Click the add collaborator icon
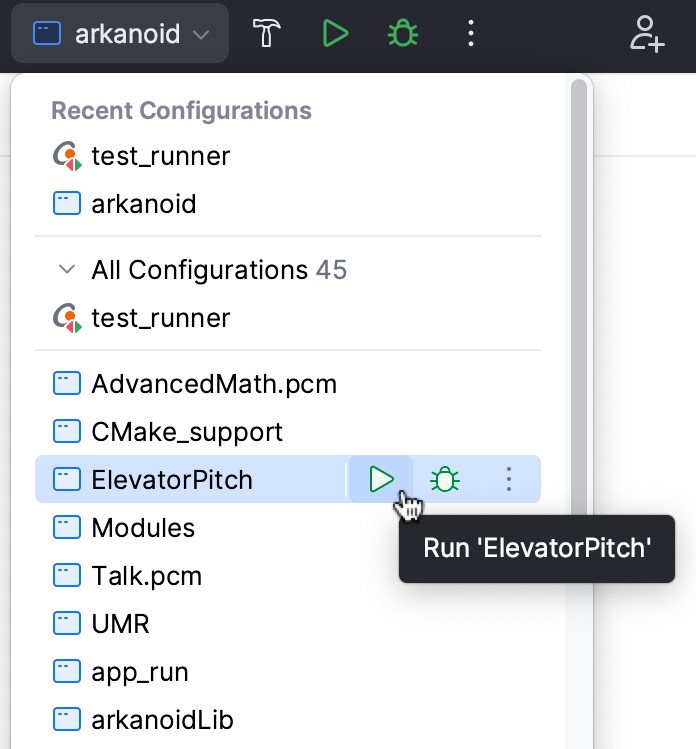The height and width of the screenshot is (749, 696). coord(647,34)
